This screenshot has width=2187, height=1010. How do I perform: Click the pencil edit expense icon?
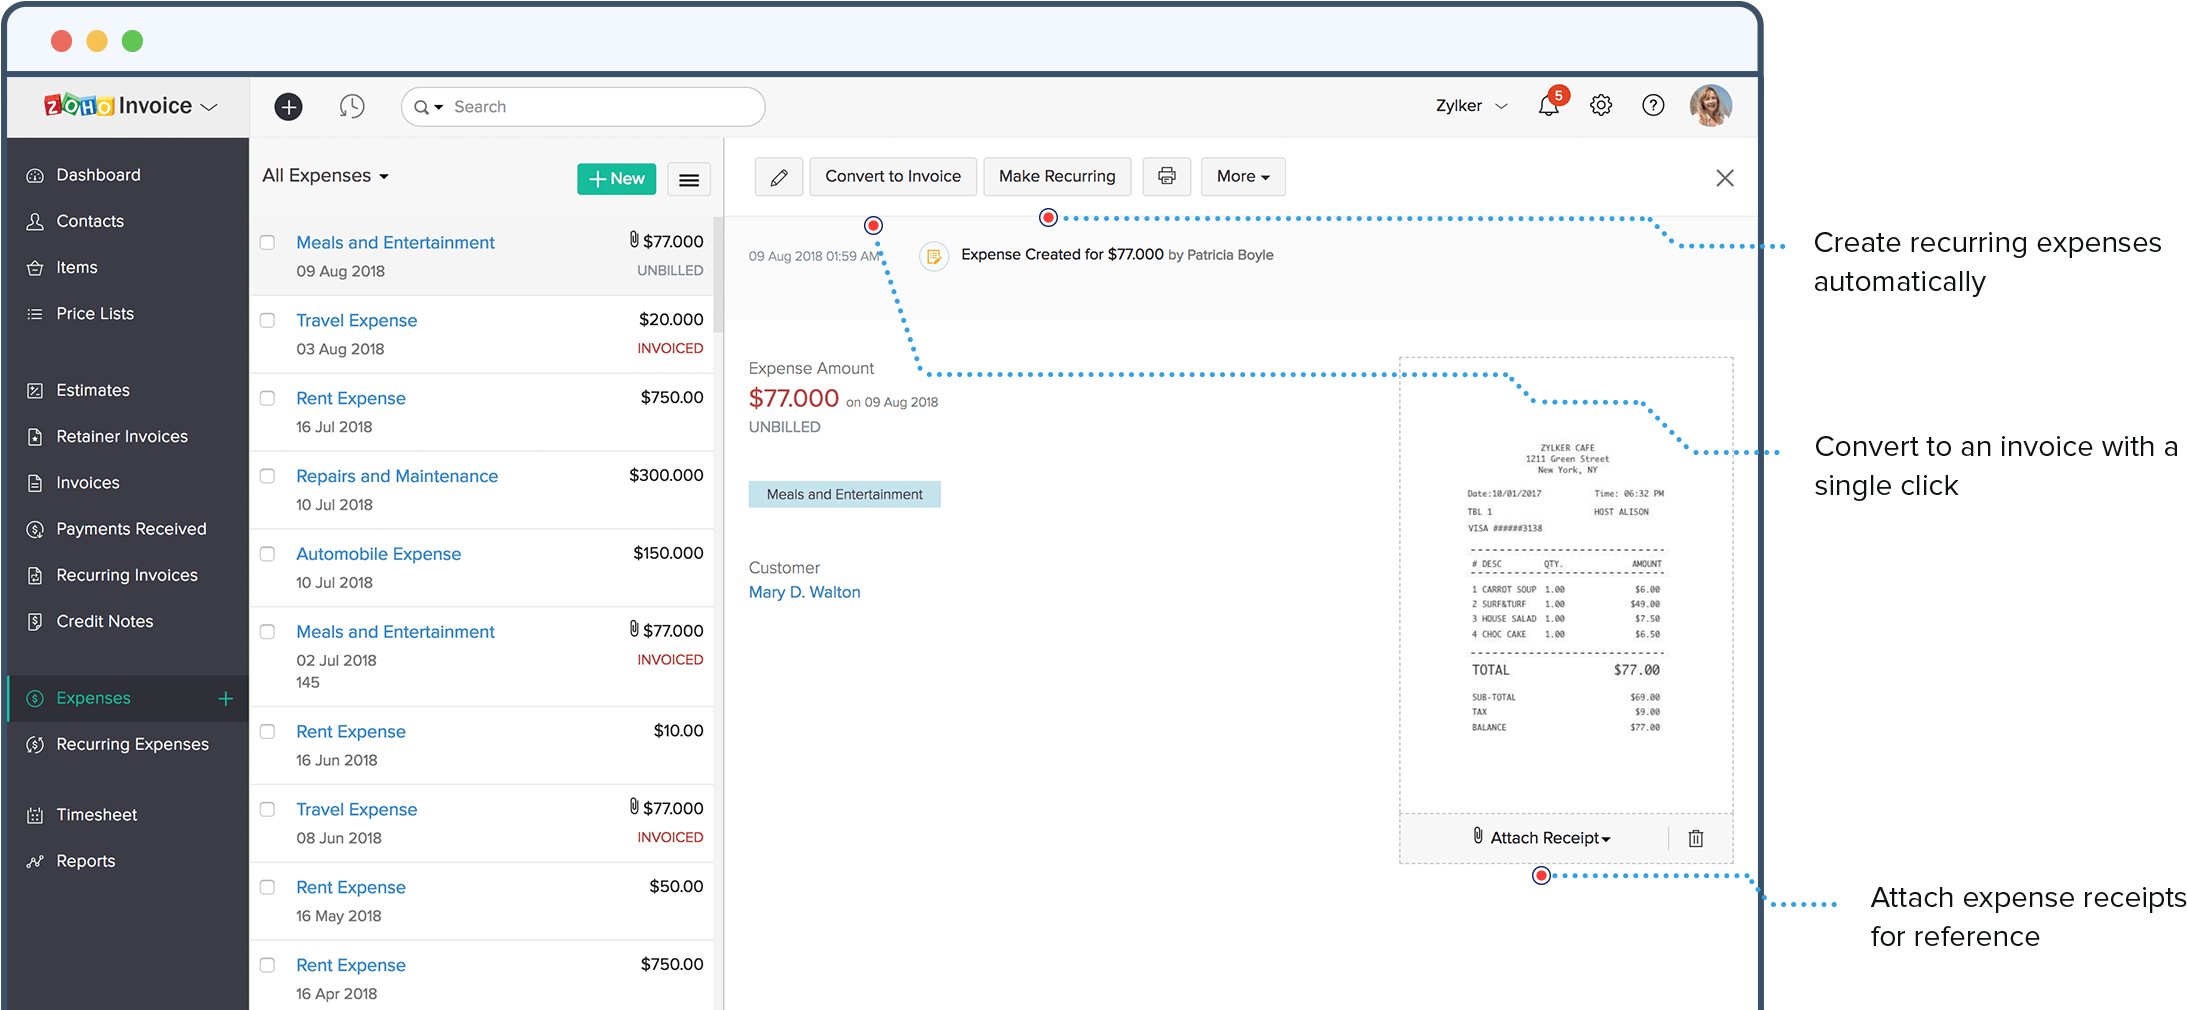779,177
